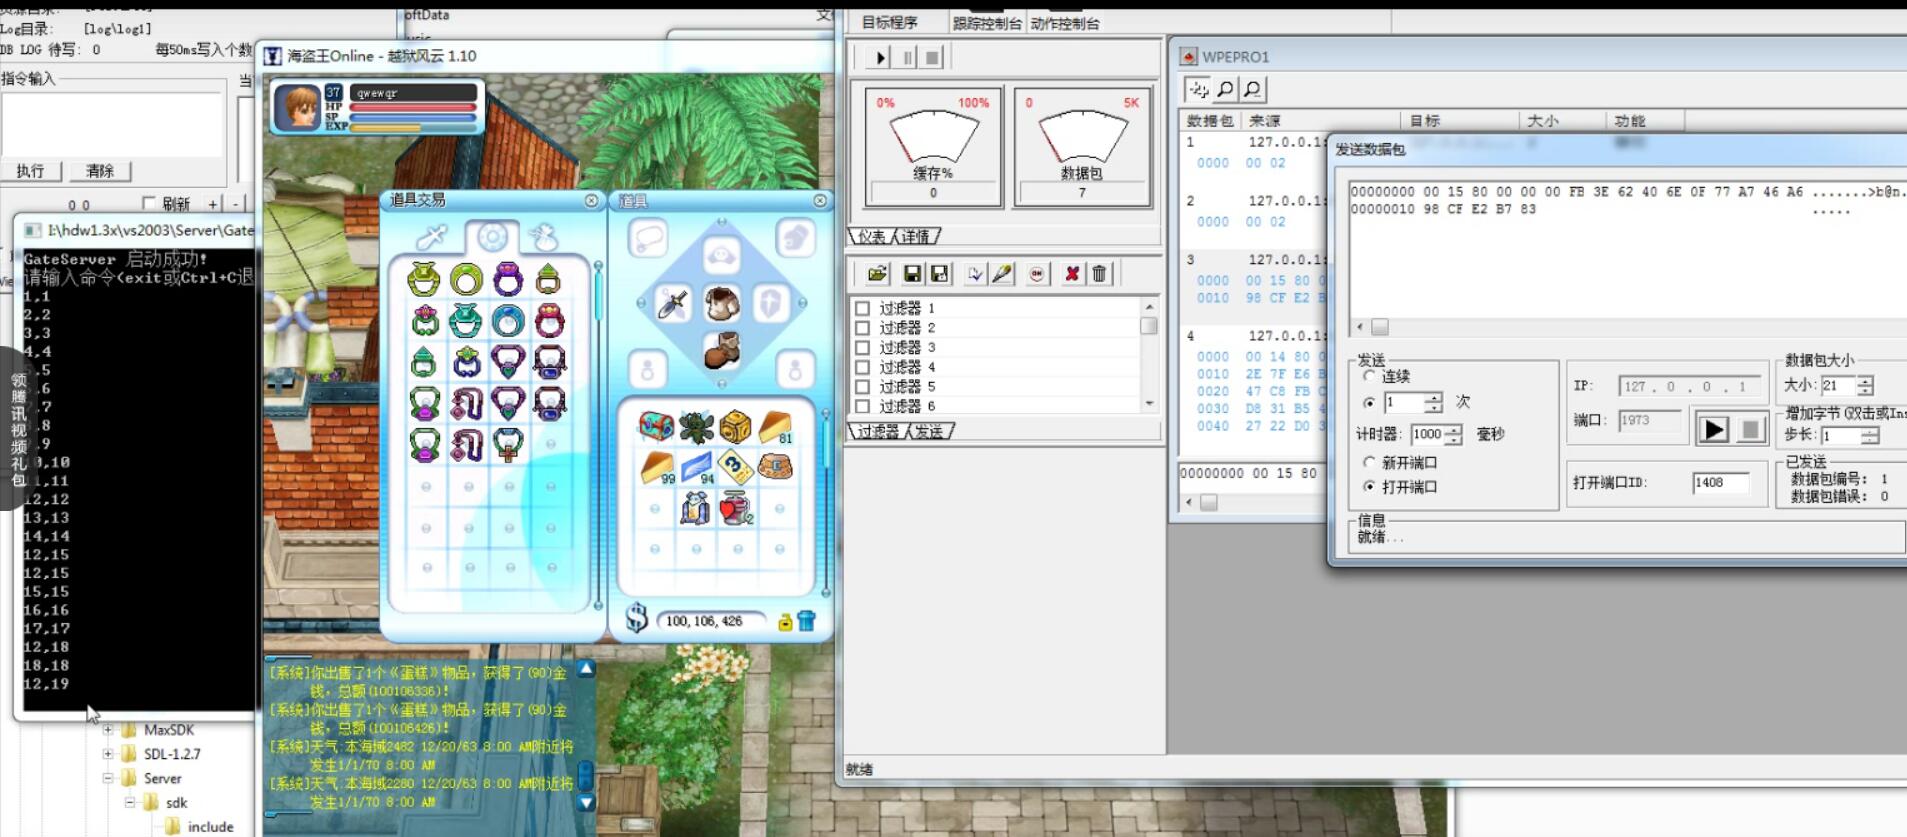1907x837 pixels.
Task: Click the filter list scroll-down arrow
Action: [x=1149, y=404]
